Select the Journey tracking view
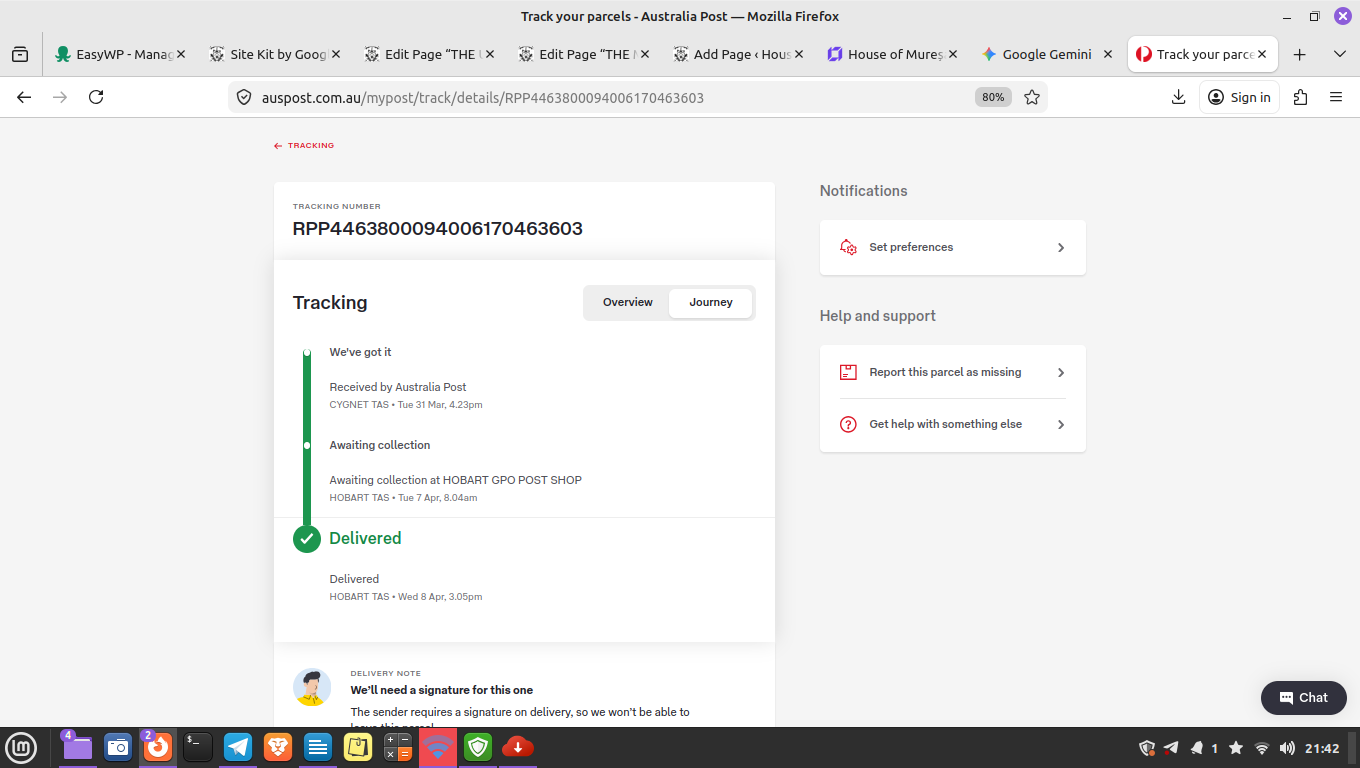1360x768 pixels. (711, 302)
